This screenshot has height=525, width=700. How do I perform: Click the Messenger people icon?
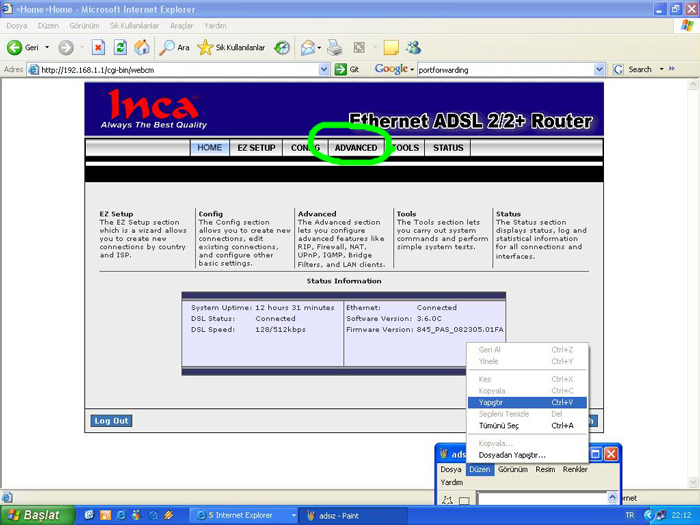point(414,47)
